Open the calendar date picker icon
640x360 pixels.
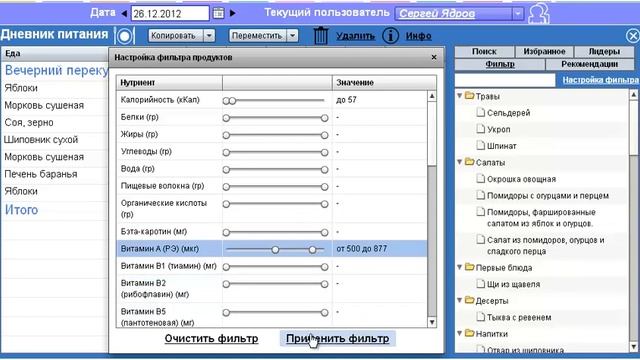click(218, 13)
